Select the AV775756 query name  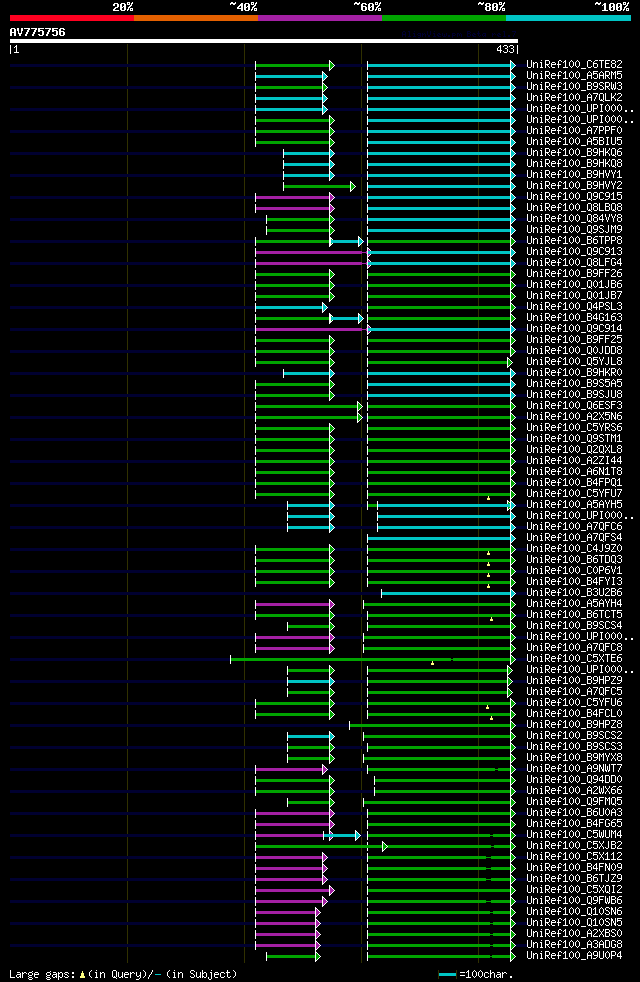(x=38, y=32)
